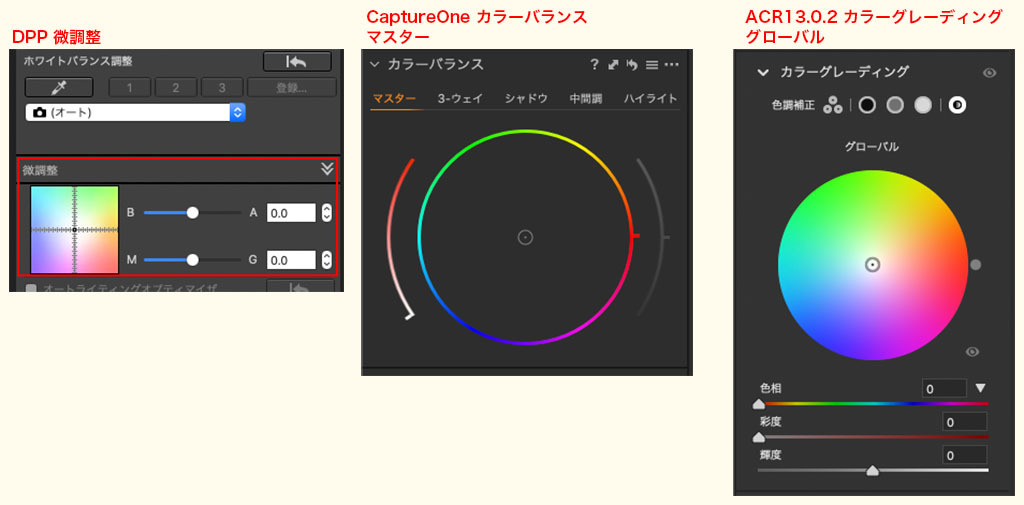The height and width of the screenshot is (505, 1024).
Task: Click the Capture One master wheel center point
Action: coord(525,237)
